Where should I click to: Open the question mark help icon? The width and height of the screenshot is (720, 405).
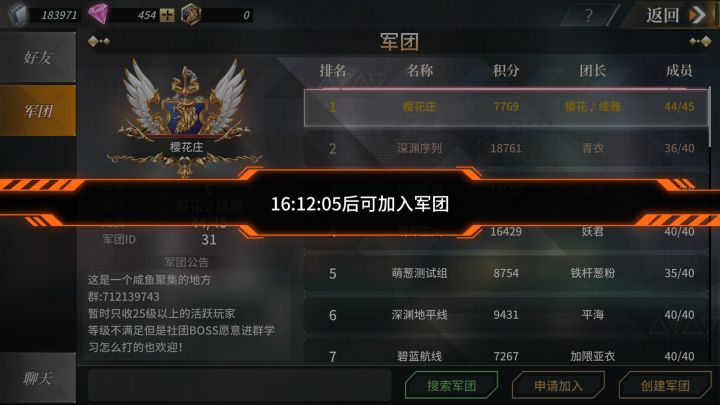tap(589, 16)
